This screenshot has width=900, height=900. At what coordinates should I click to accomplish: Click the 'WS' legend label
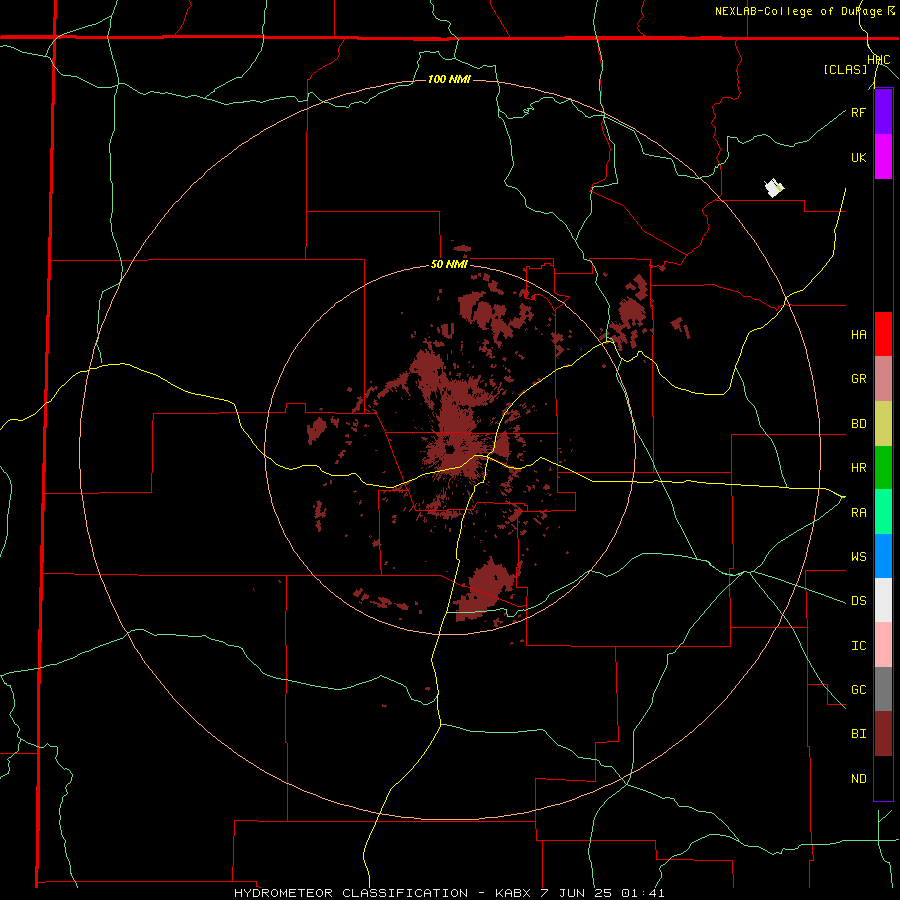(858, 556)
